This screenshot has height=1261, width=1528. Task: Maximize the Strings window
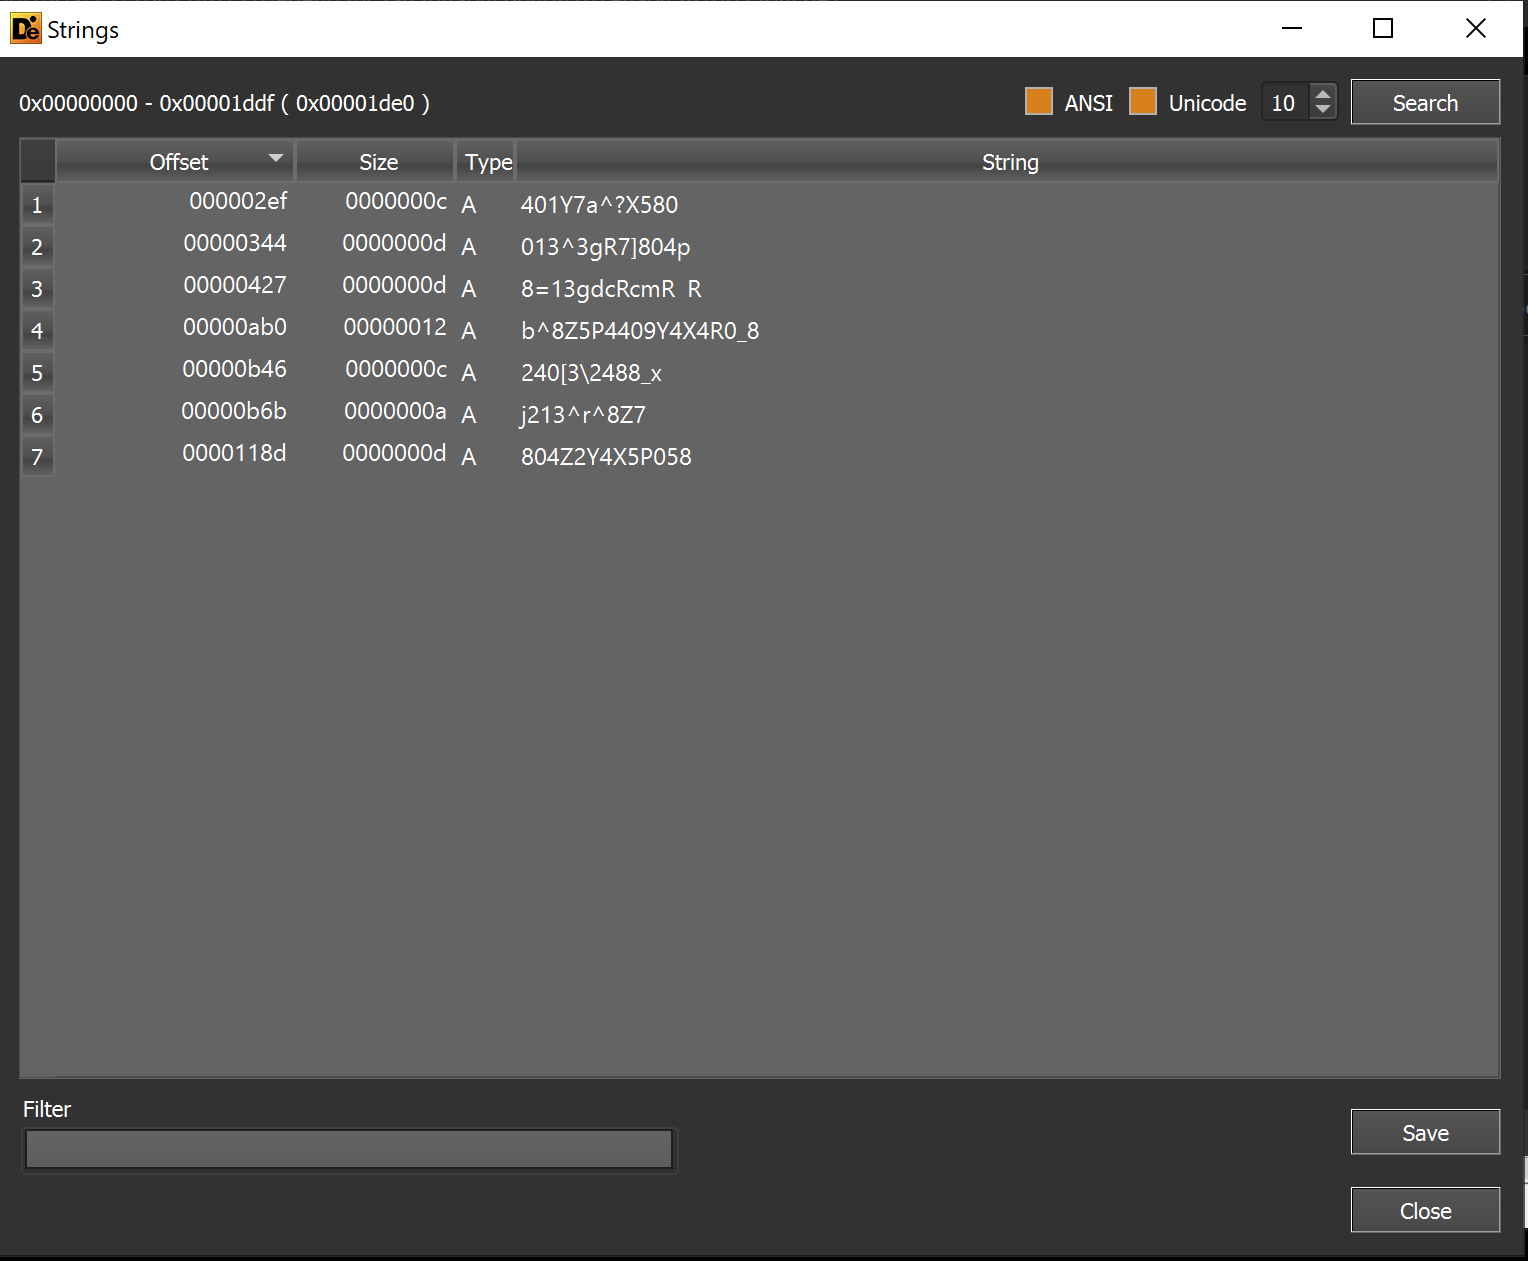[x=1383, y=28]
